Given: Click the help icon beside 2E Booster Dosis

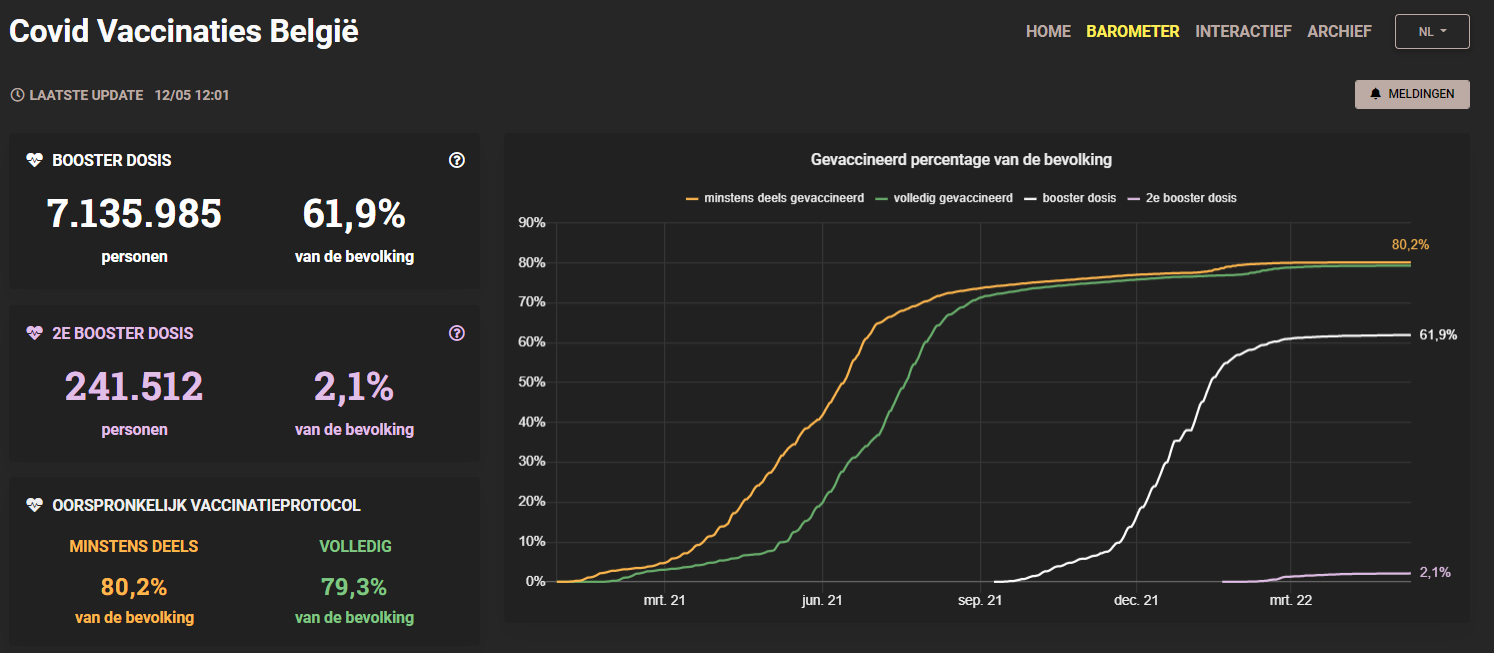Looking at the screenshot, I should pyautogui.click(x=457, y=333).
